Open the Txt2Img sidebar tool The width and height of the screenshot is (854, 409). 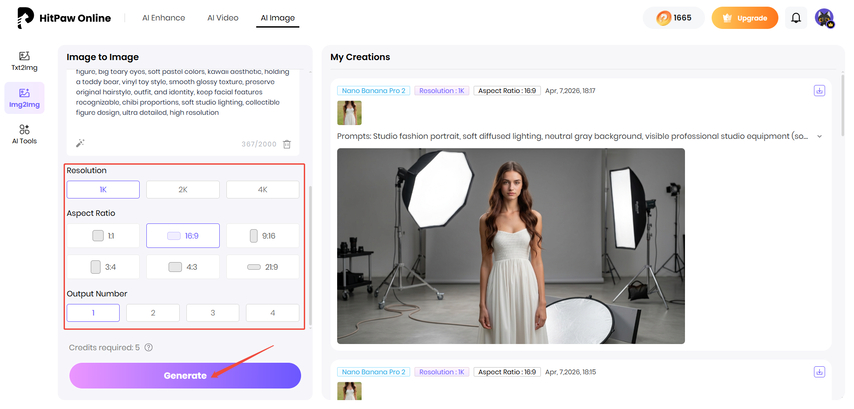(x=24, y=61)
